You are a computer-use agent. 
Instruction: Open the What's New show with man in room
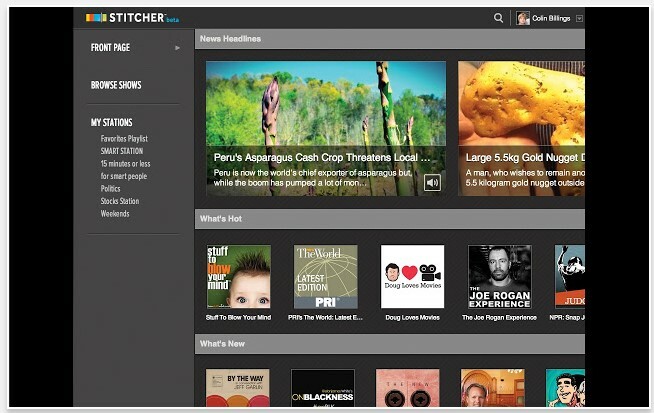(493, 388)
